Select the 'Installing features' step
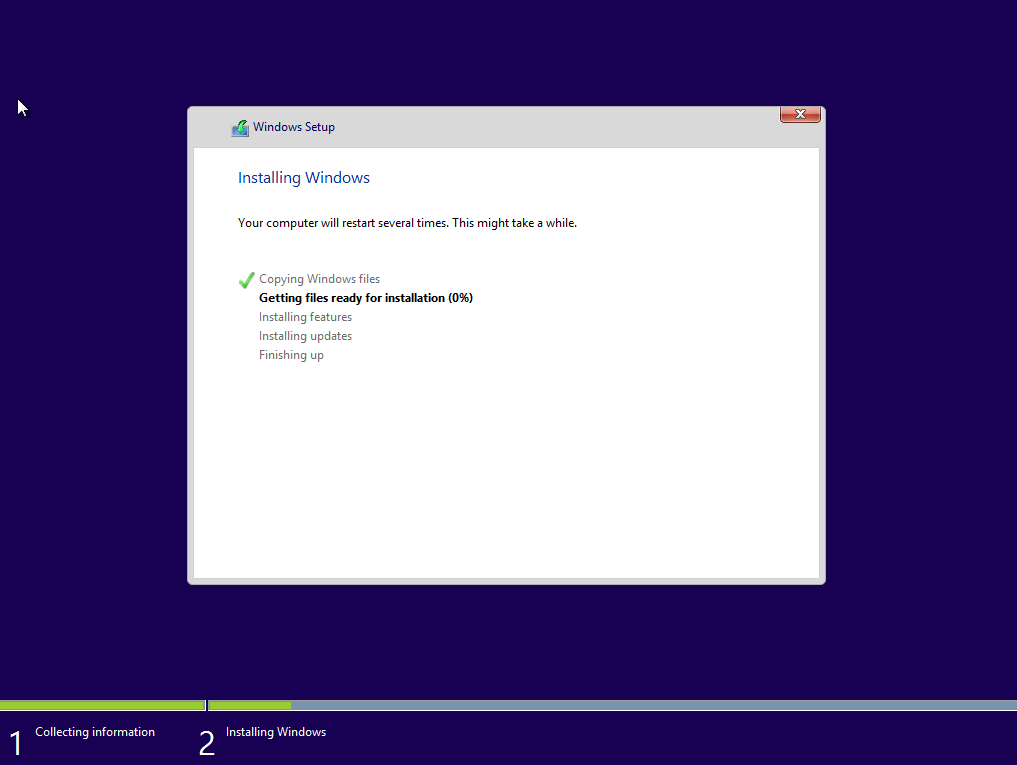This screenshot has height=765, width=1017. (x=305, y=317)
